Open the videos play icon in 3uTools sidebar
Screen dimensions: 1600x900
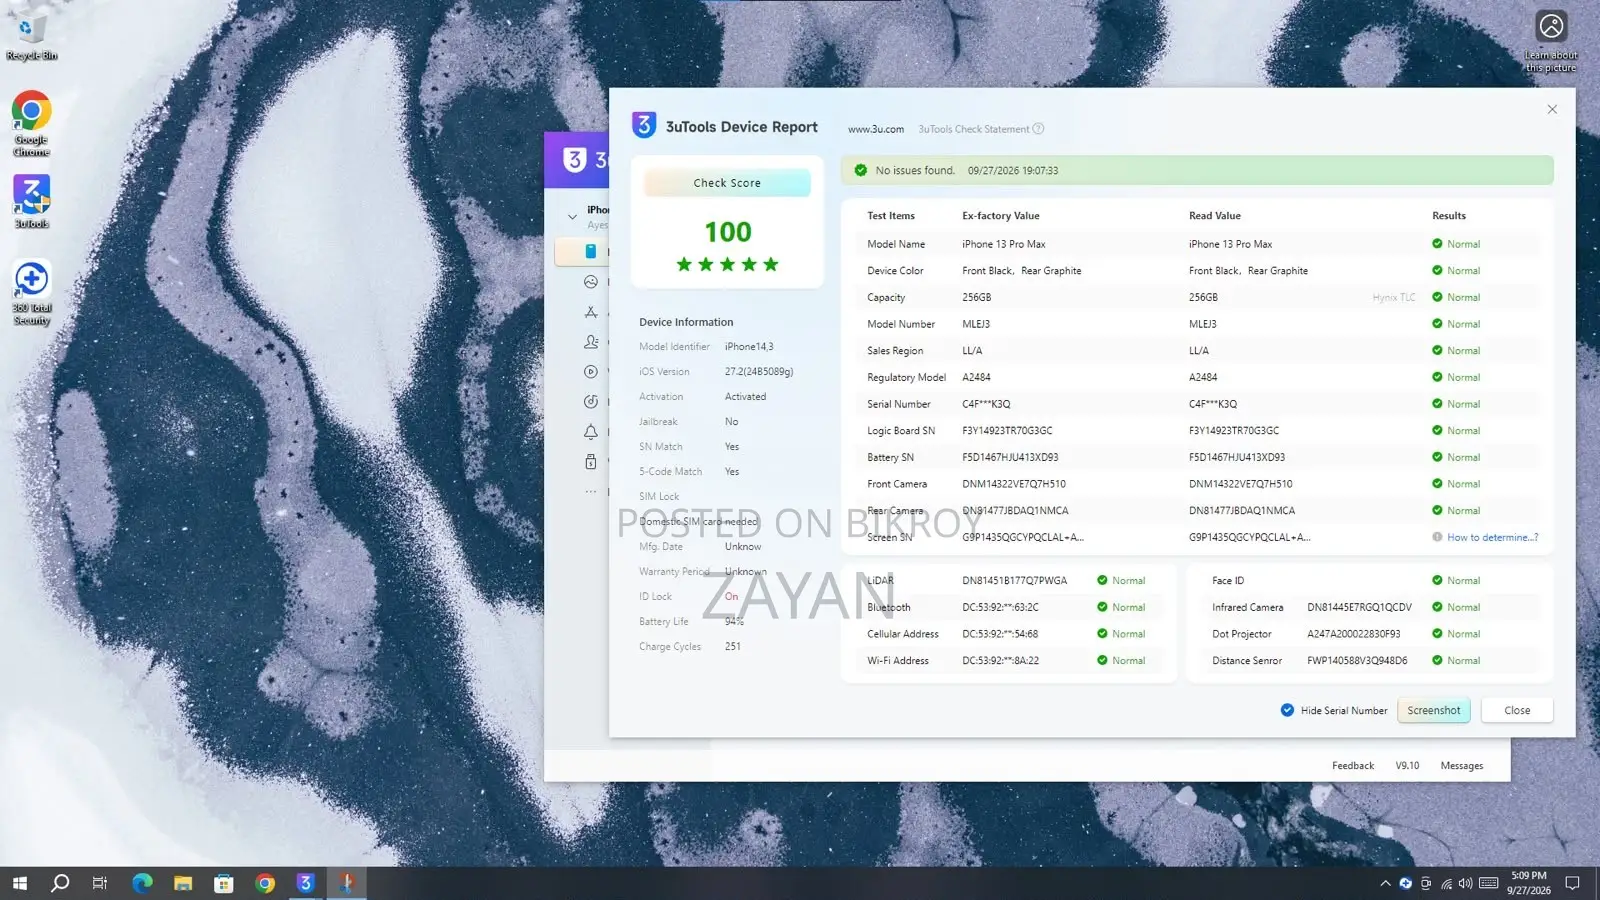591,372
